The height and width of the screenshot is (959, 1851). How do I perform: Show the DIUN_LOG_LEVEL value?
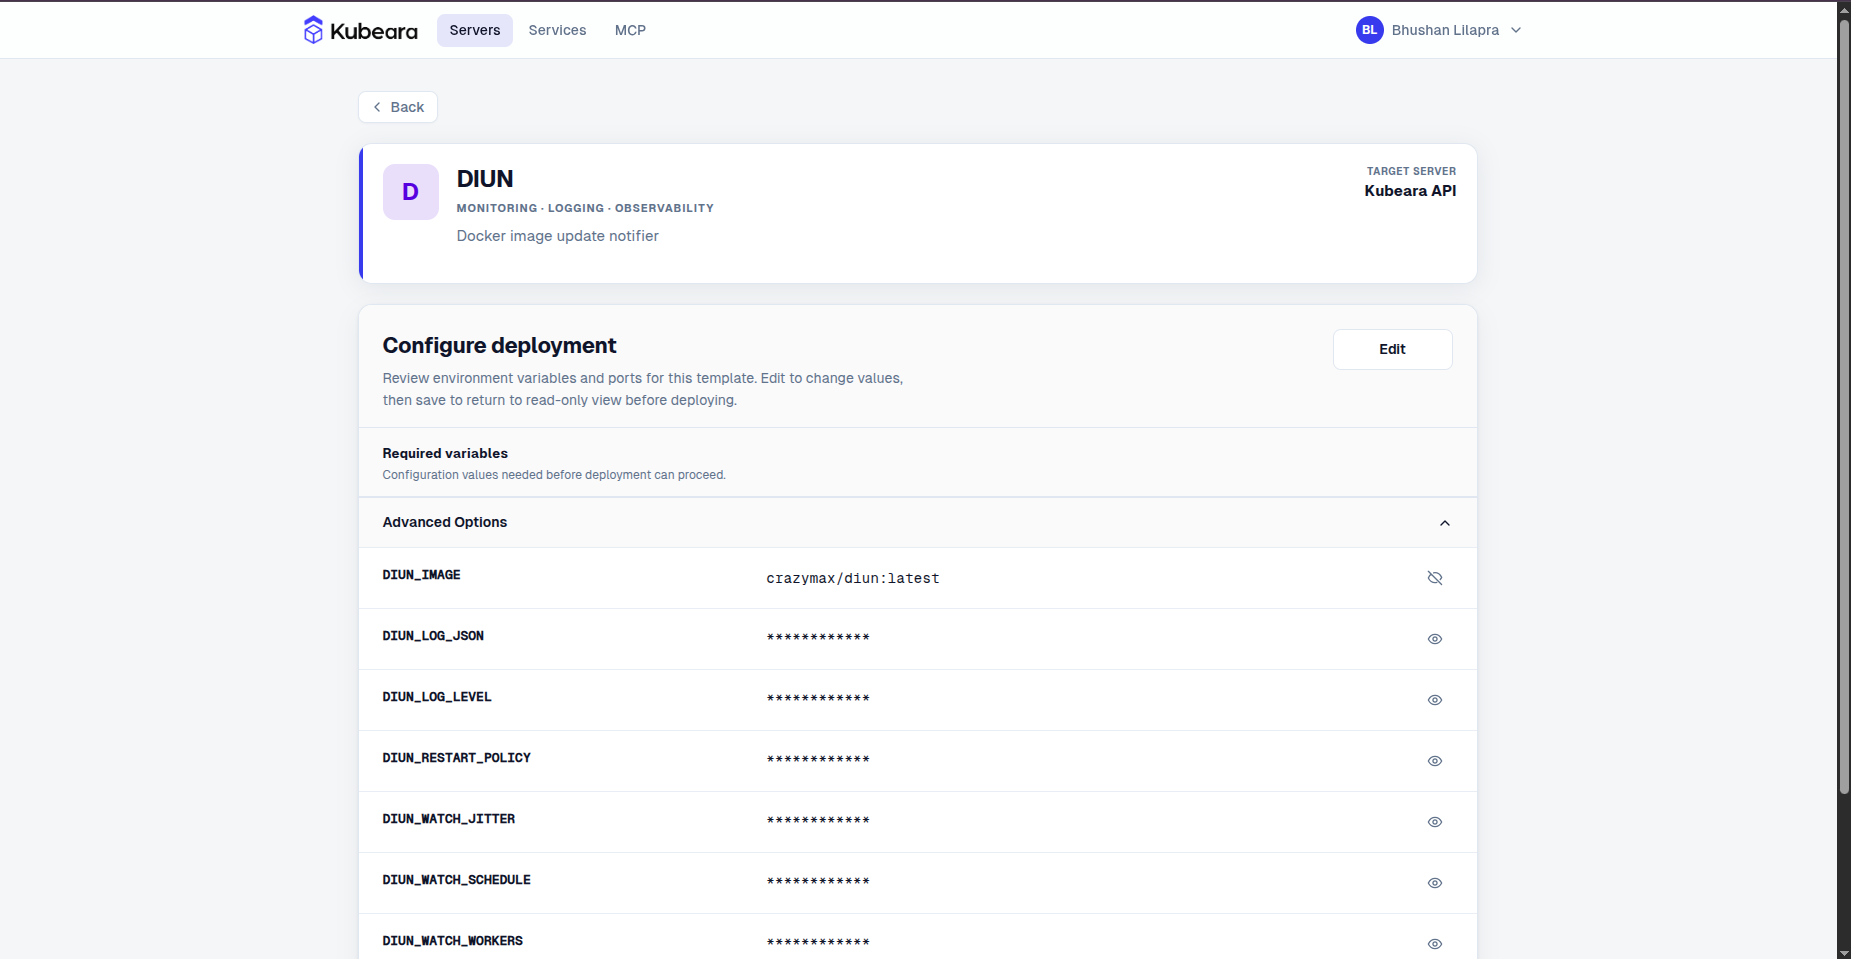pos(1435,700)
